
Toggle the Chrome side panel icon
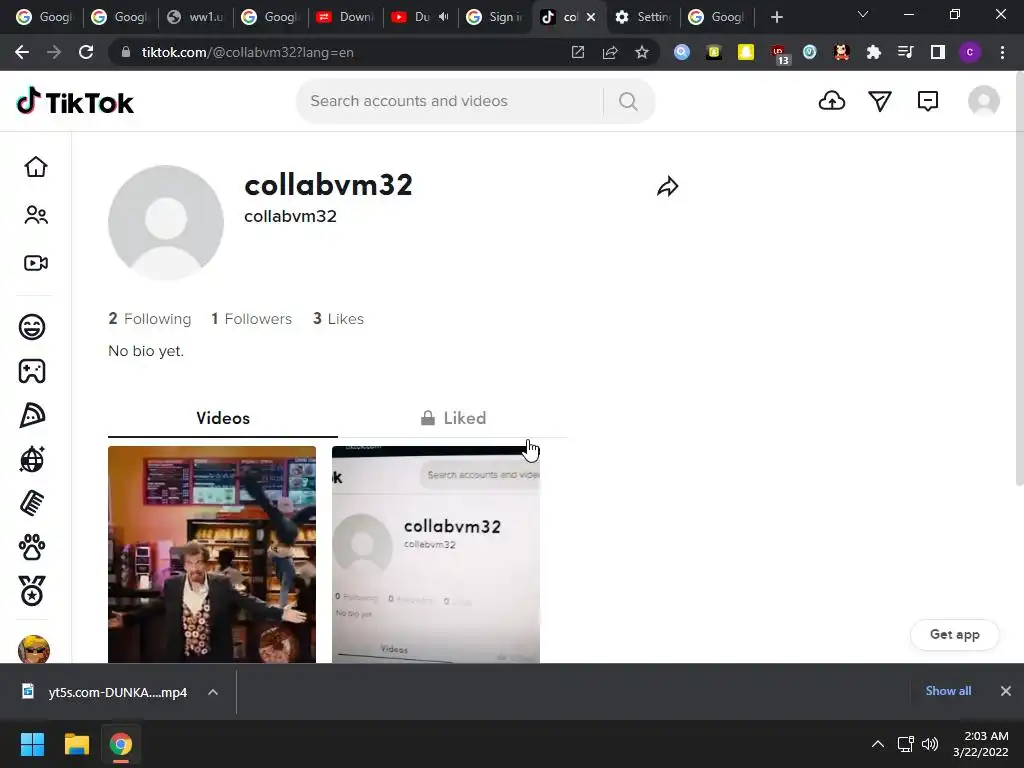(938, 52)
